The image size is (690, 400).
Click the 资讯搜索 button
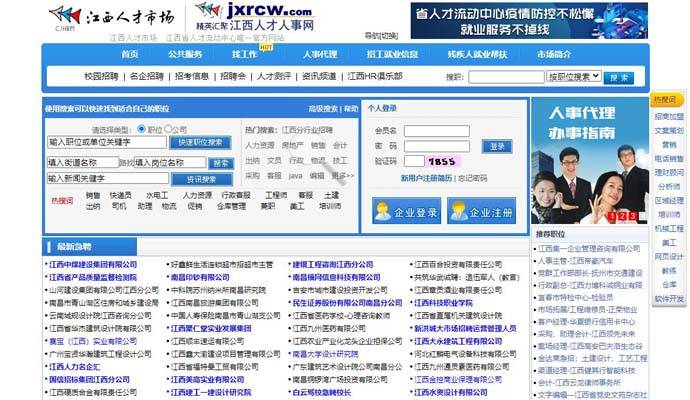(202, 180)
